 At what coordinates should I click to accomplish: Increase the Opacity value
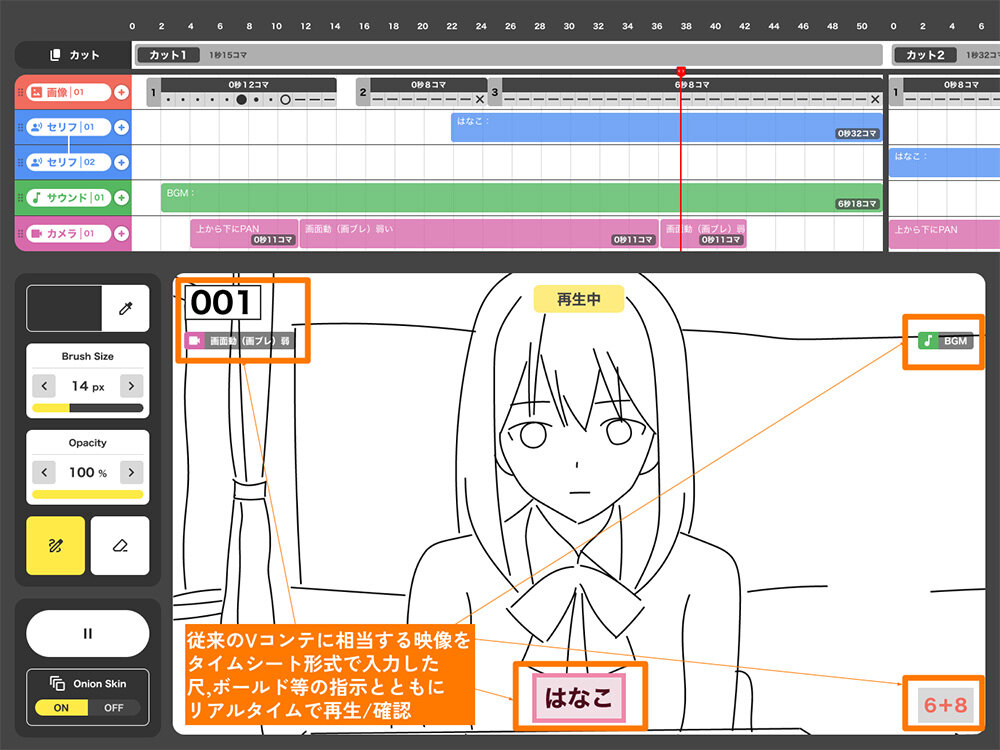tap(131, 472)
